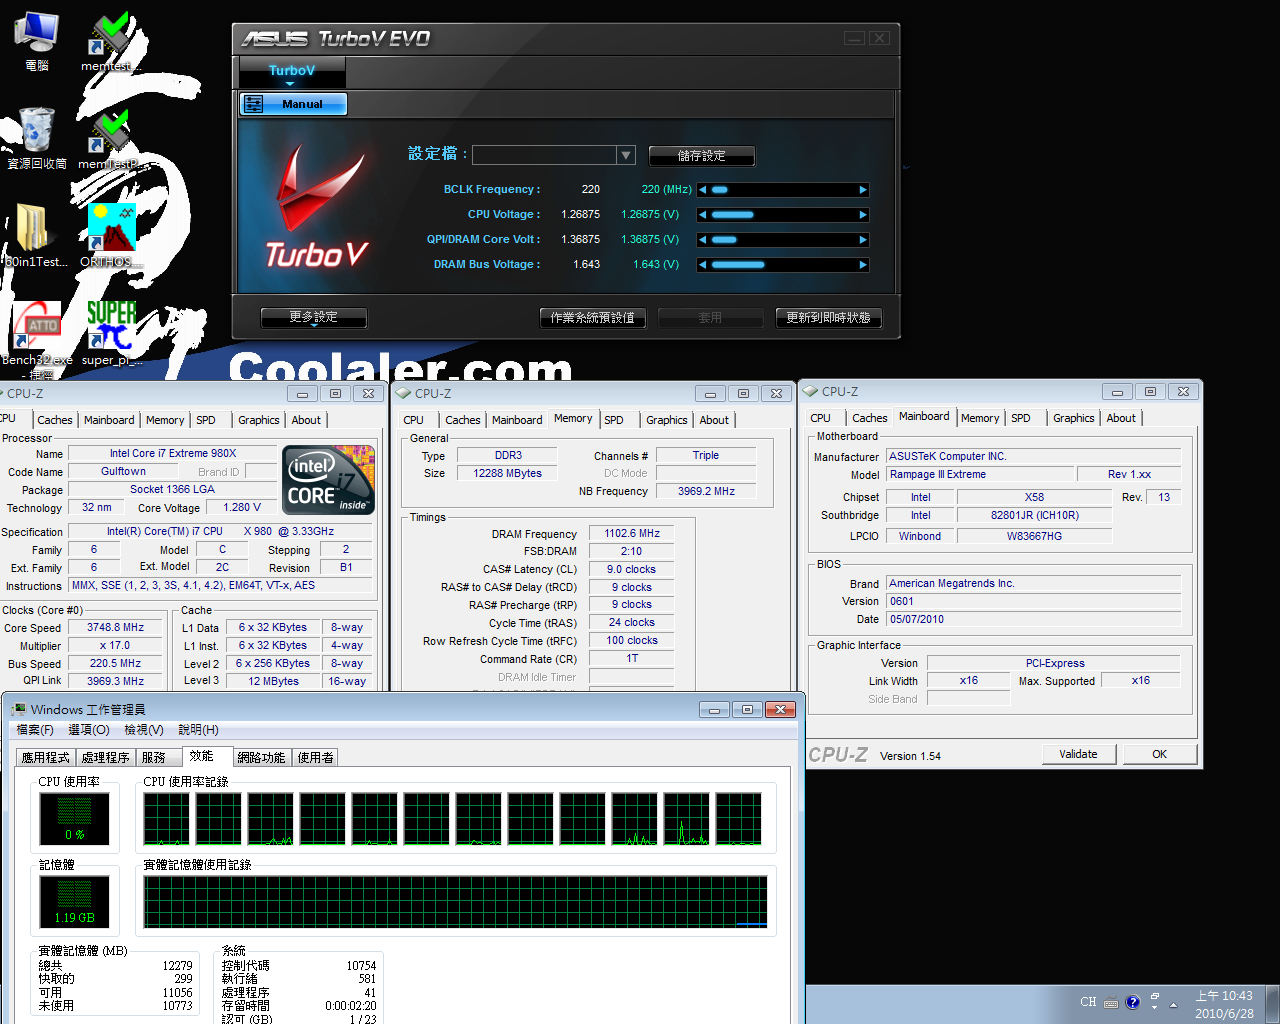Image resolution: width=1280 pixels, height=1024 pixels.
Task: Expand 更多設定 (More Settings) in TurboV
Action: coord(314,317)
